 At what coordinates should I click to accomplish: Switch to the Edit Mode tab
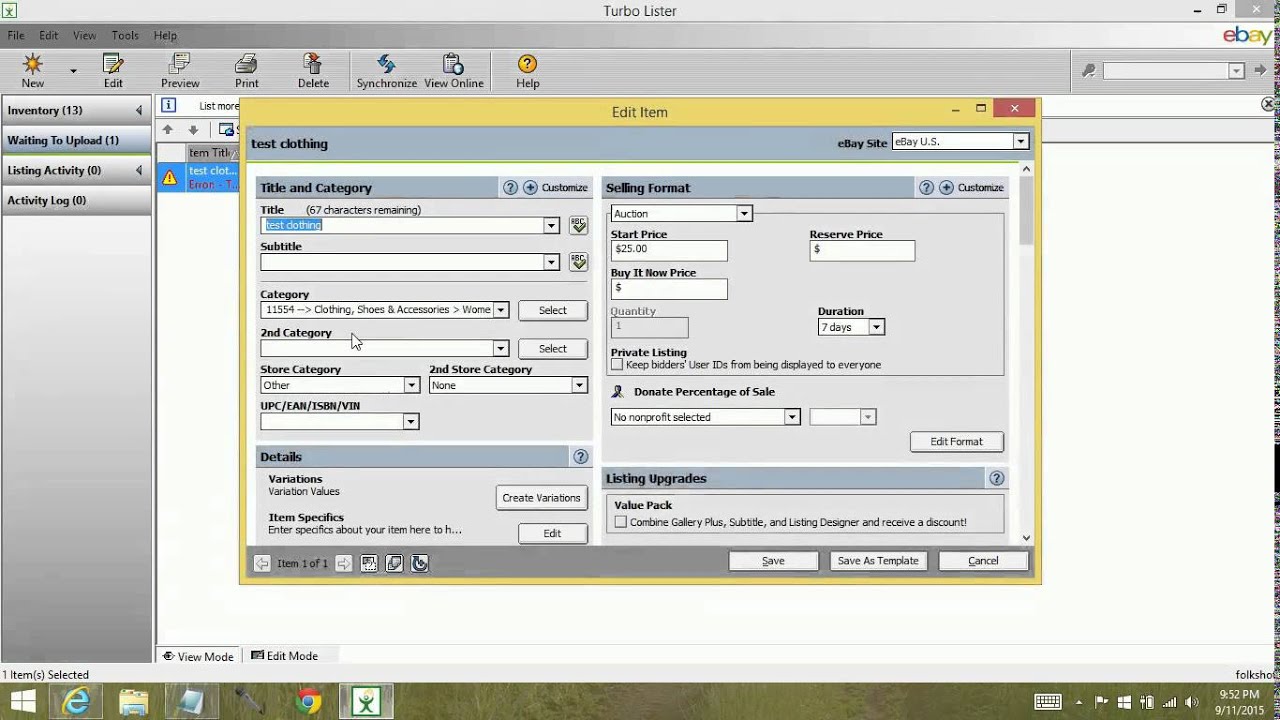285,656
